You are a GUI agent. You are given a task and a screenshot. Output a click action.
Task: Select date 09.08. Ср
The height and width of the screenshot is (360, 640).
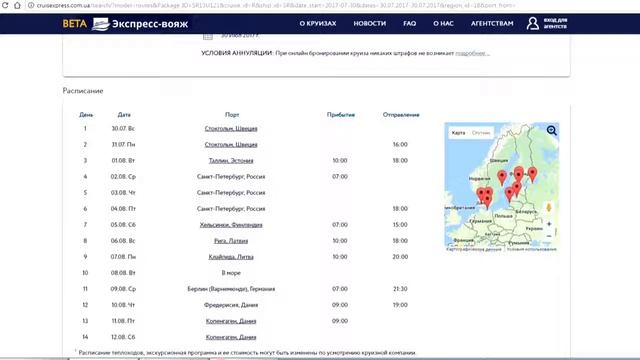123,289
